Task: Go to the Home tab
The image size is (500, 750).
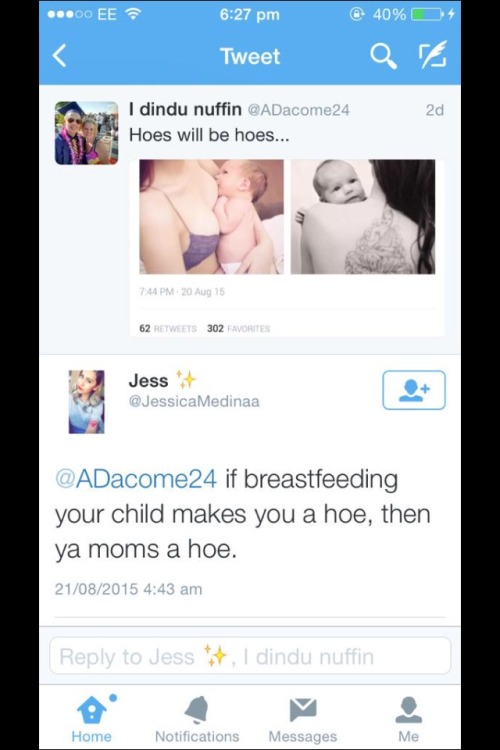Action: pos(91,719)
